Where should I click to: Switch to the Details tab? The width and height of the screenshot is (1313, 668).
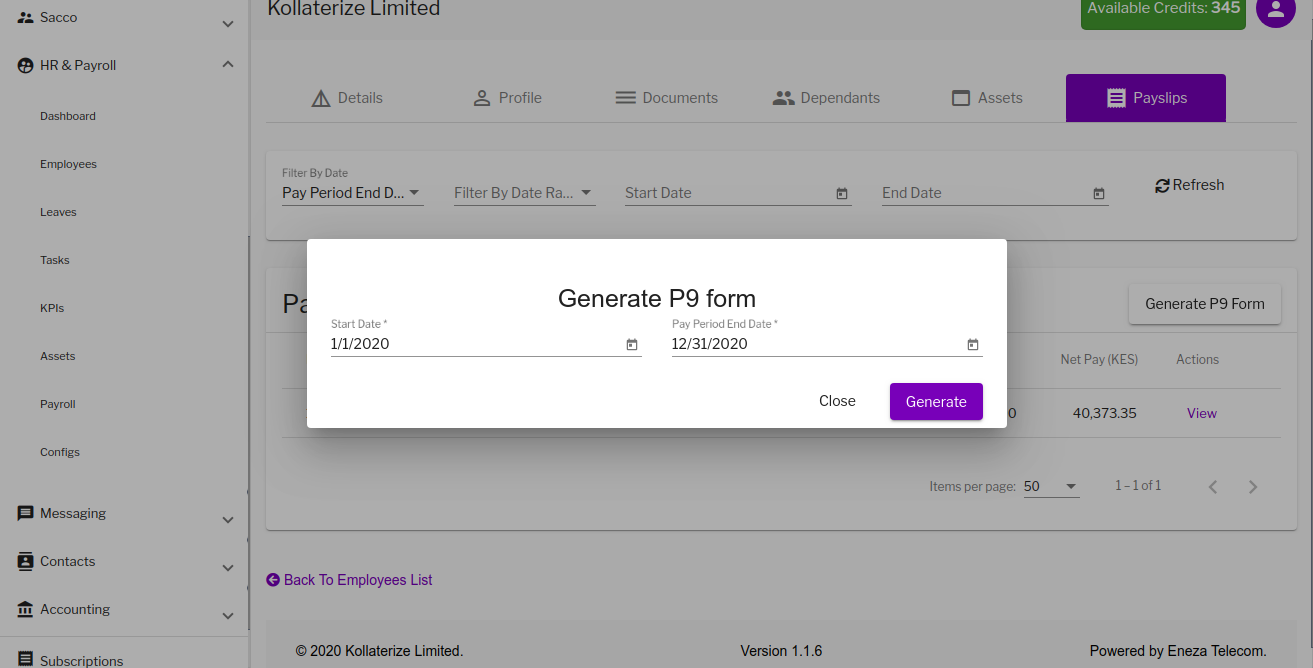(x=347, y=98)
